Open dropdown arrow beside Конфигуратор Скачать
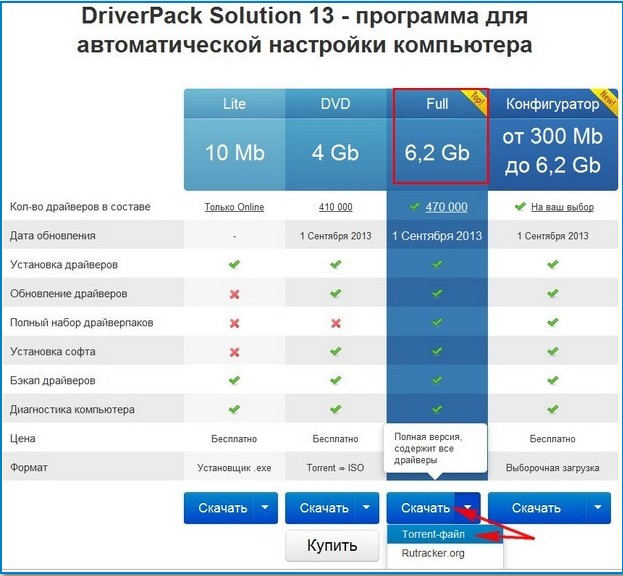 pyautogui.click(x=598, y=508)
